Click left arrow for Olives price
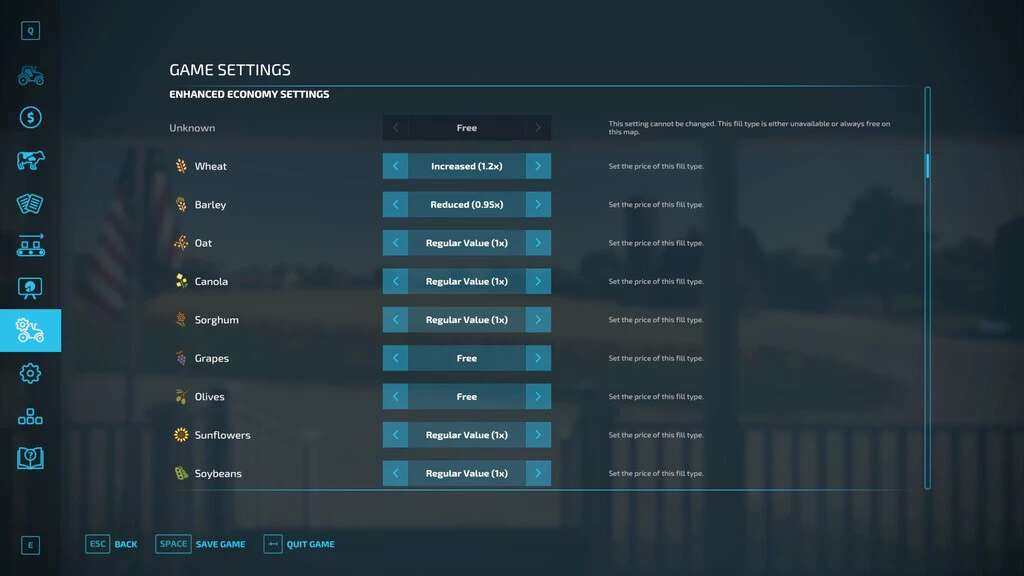1024x576 pixels. click(x=395, y=397)
